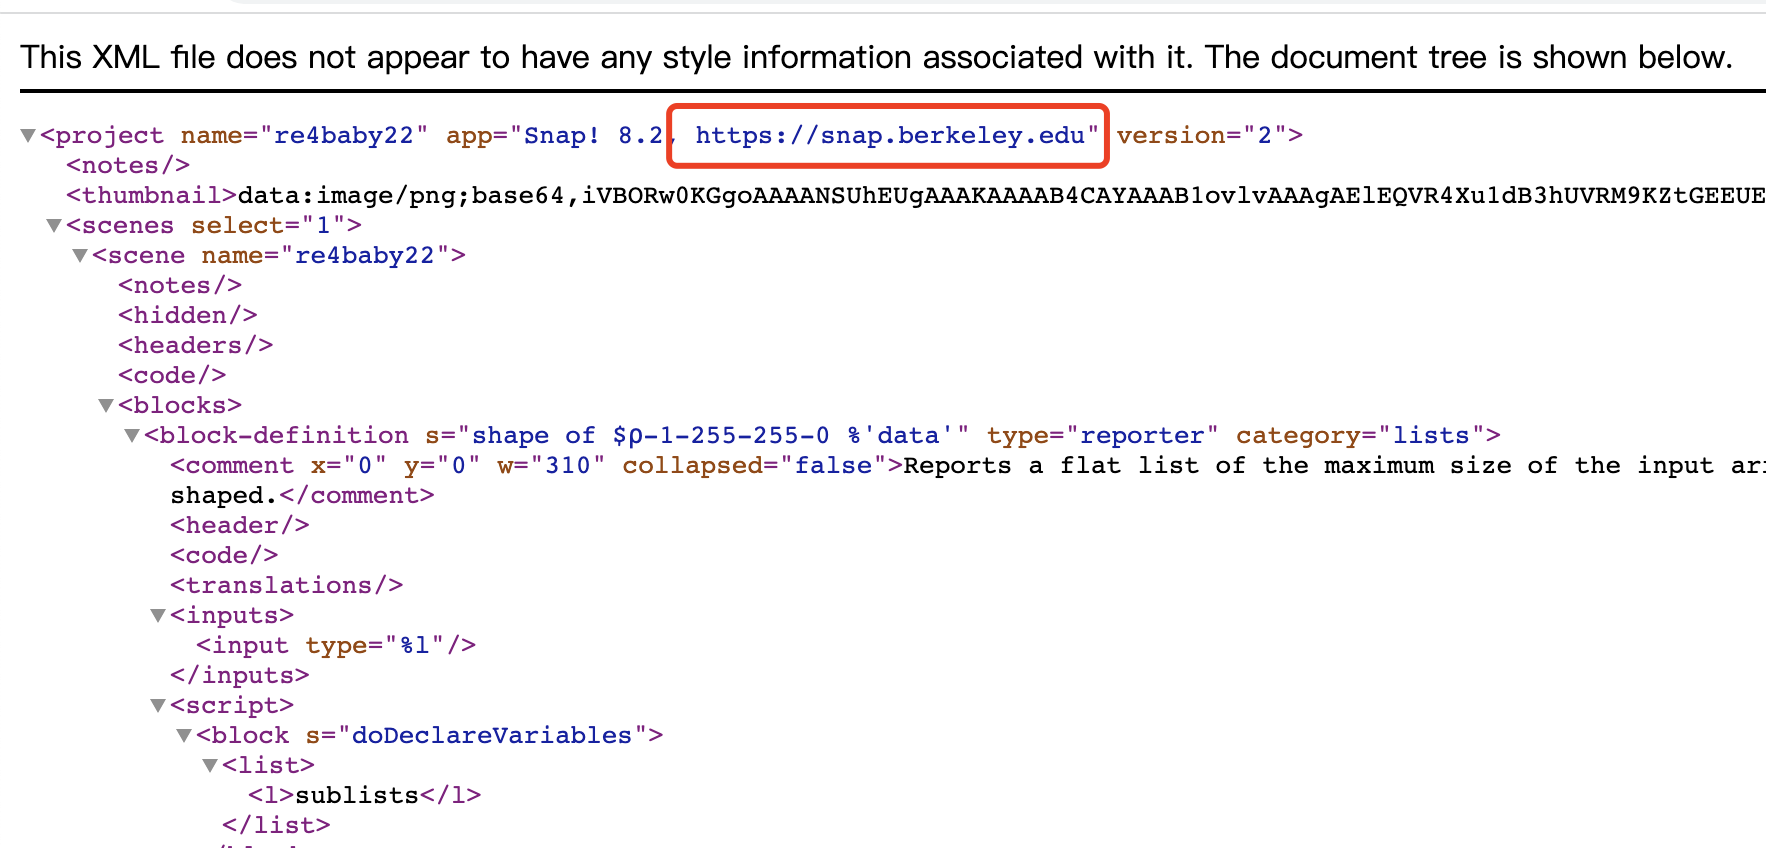1766x848 pixels.
Task: Click the comment element opening tag
Action: (232, 466)
